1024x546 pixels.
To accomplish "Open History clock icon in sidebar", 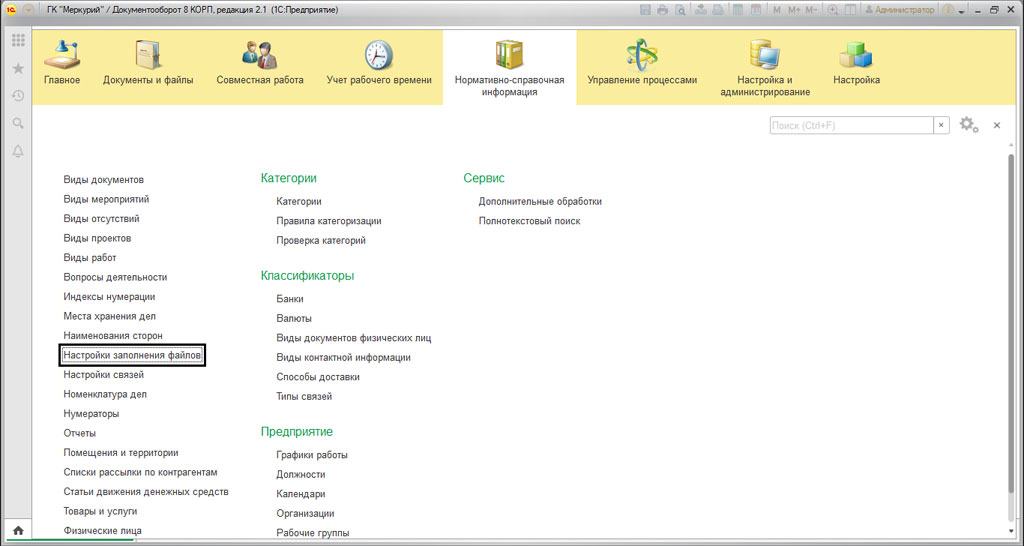I will tap(18, 96).
